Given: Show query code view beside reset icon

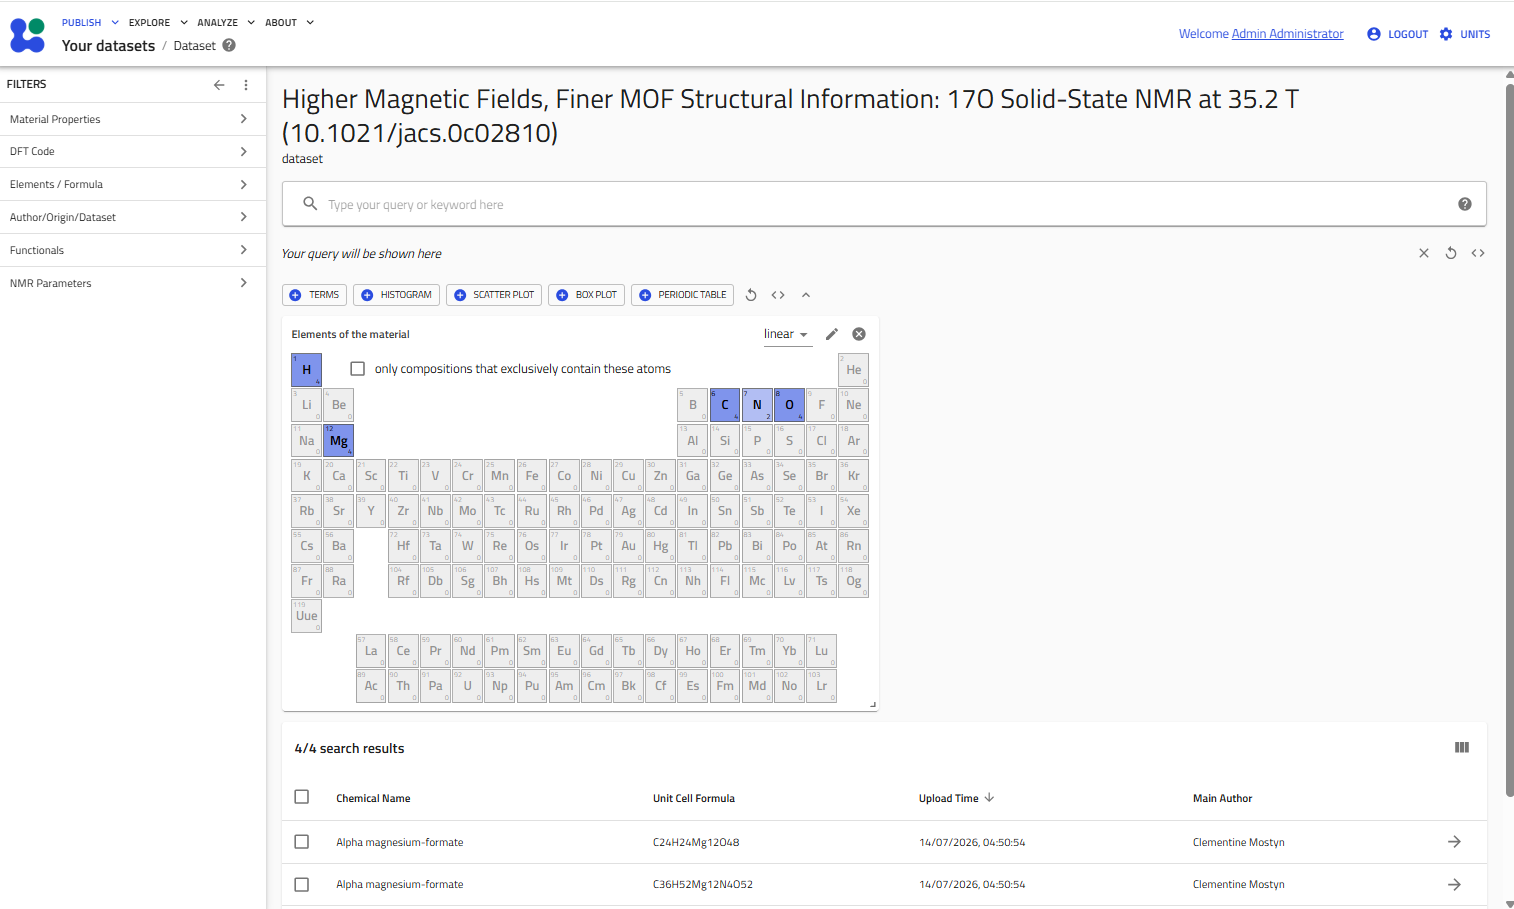Looking at the screenshot, I should coord(1478,253).
